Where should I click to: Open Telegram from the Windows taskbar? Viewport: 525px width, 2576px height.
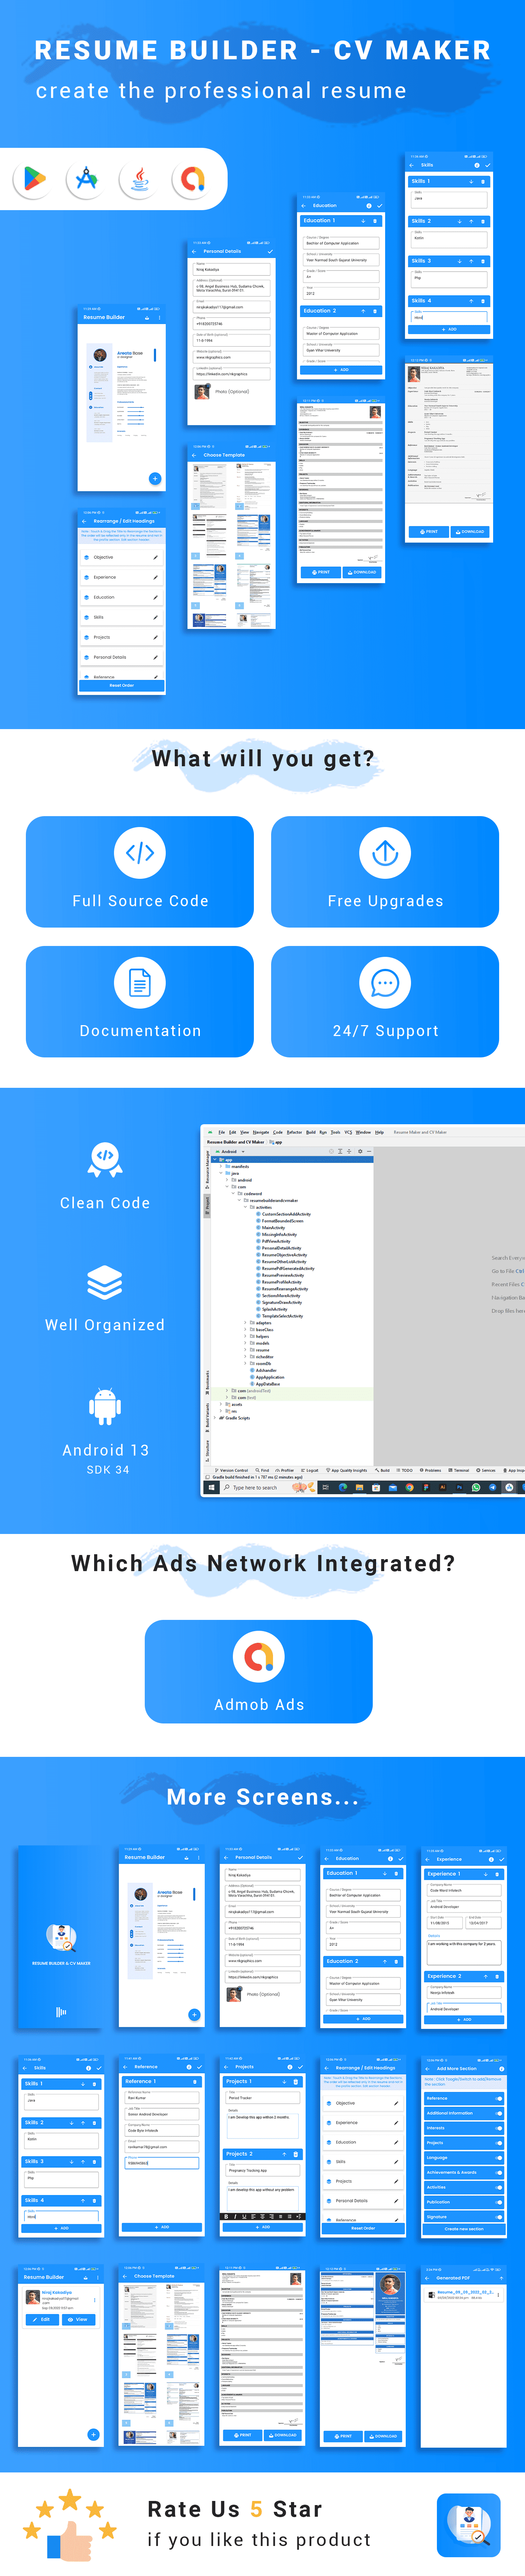tap(493, 1487)
